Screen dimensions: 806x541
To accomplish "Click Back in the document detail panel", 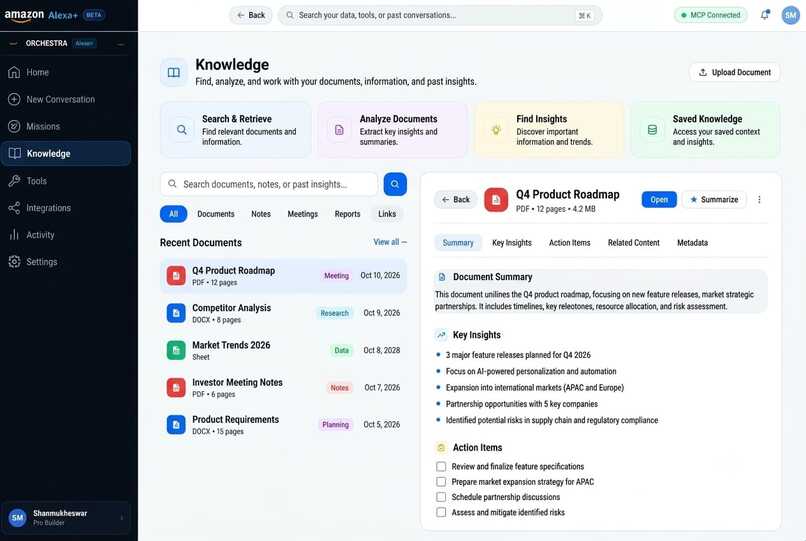I will pos(456,200).
